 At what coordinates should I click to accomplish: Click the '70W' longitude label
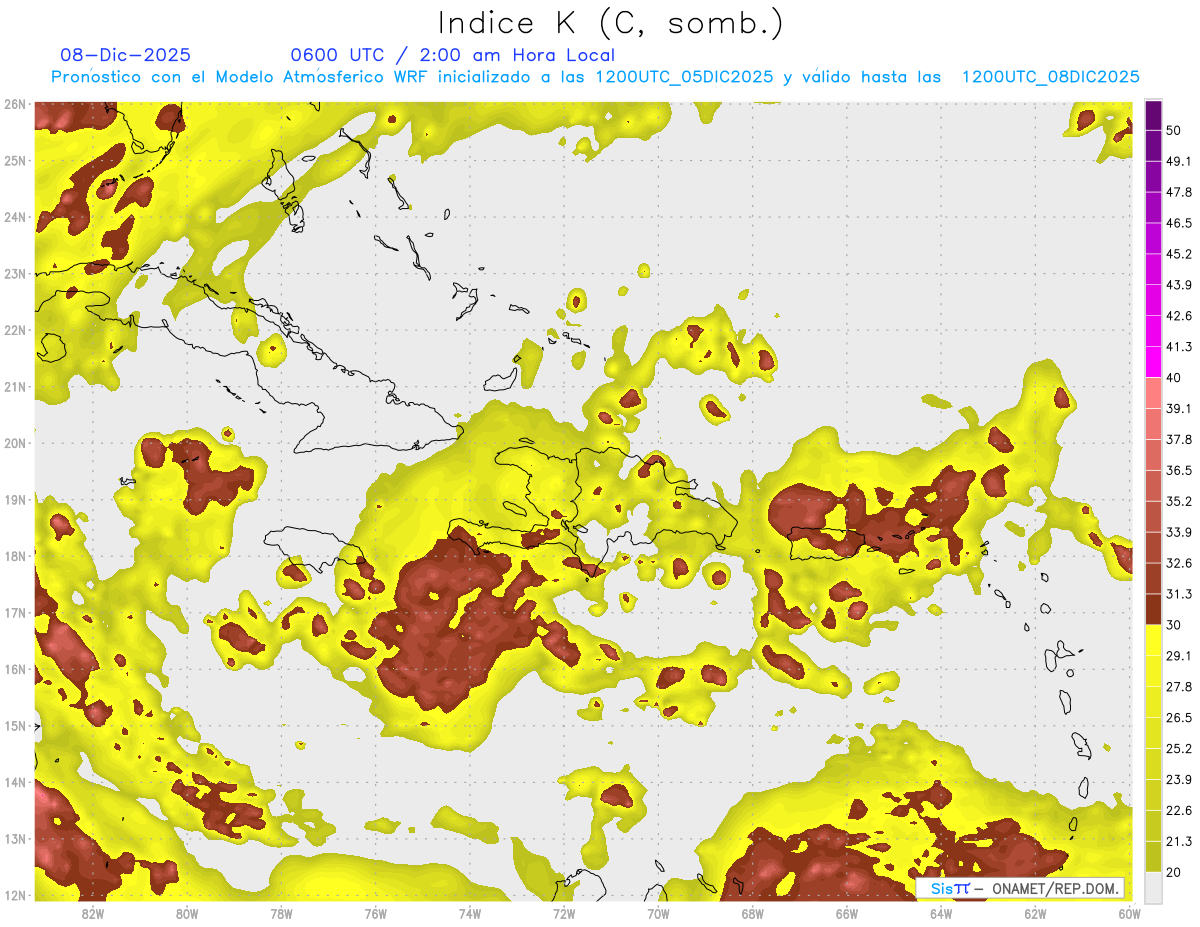pos(658,914)
